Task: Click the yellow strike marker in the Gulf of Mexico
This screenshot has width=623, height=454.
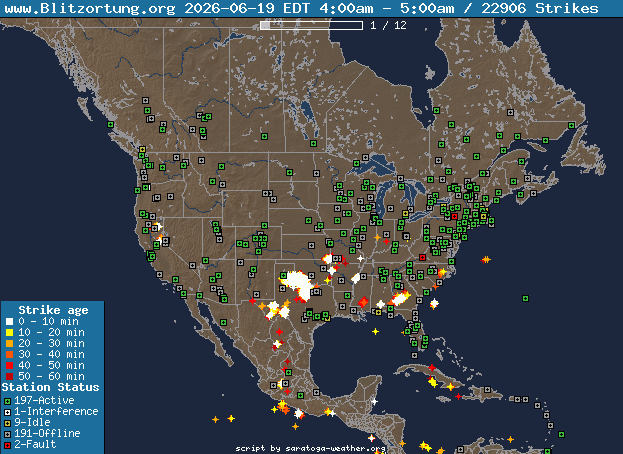Action: (375, 331)
